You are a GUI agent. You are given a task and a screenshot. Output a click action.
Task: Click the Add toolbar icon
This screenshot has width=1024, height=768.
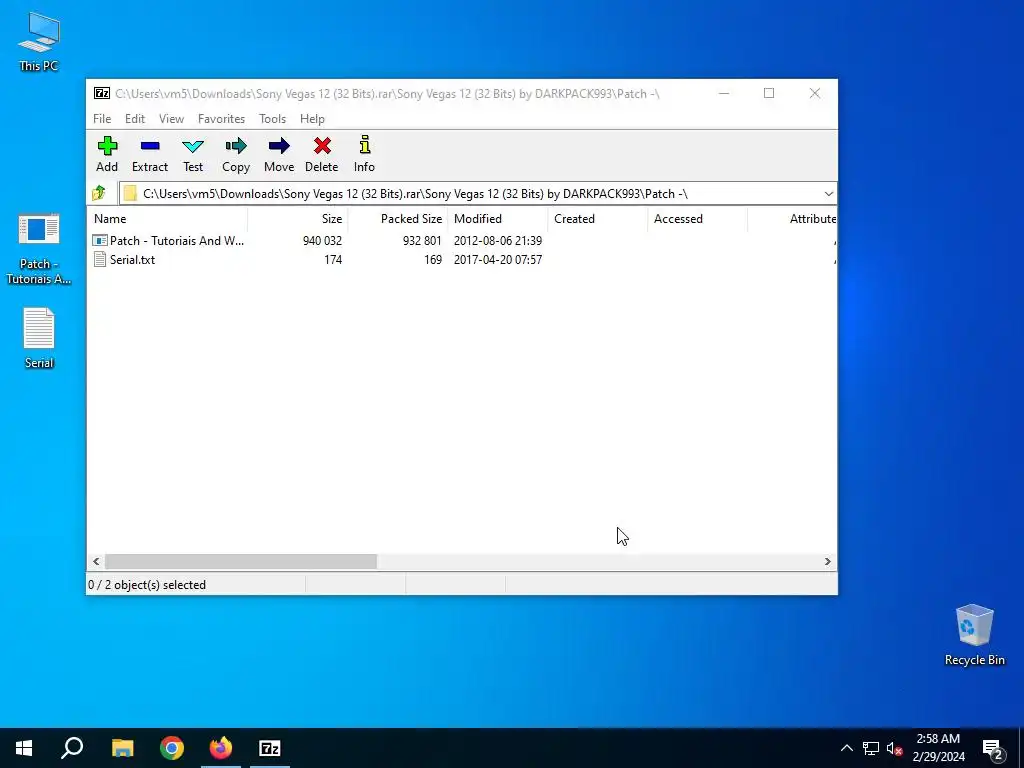click(x=107, y=146)
